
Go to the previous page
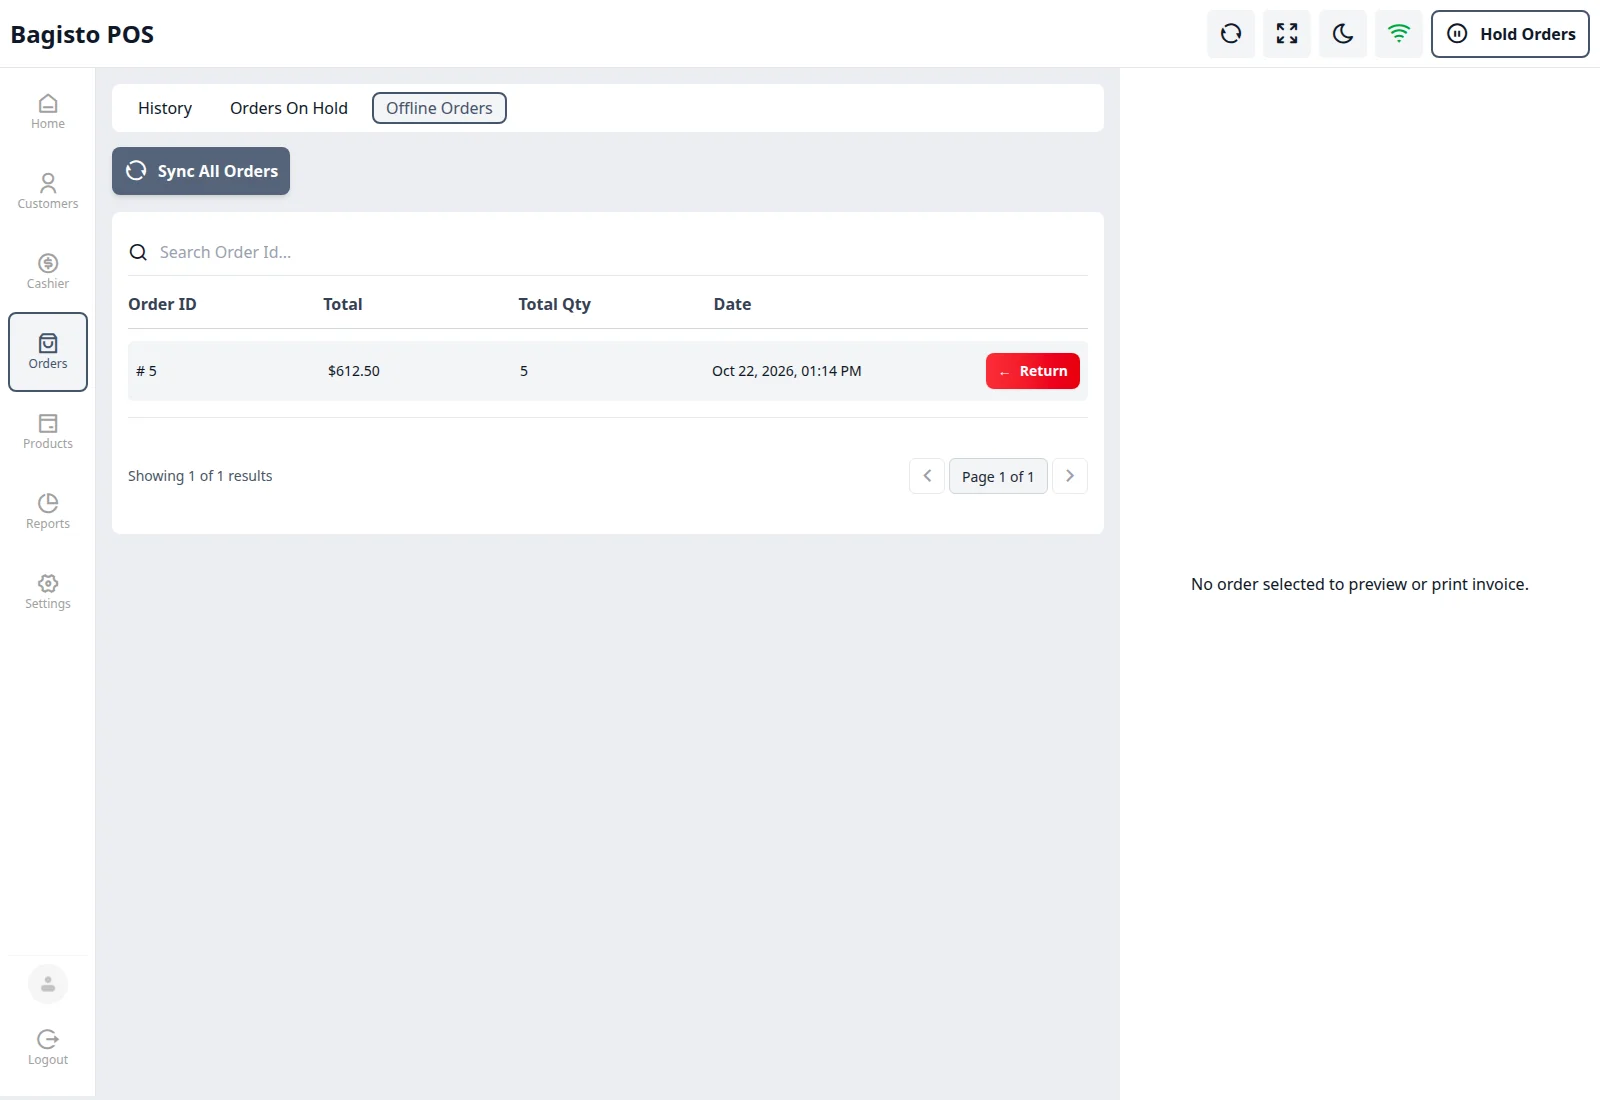[x=927, y=476]
